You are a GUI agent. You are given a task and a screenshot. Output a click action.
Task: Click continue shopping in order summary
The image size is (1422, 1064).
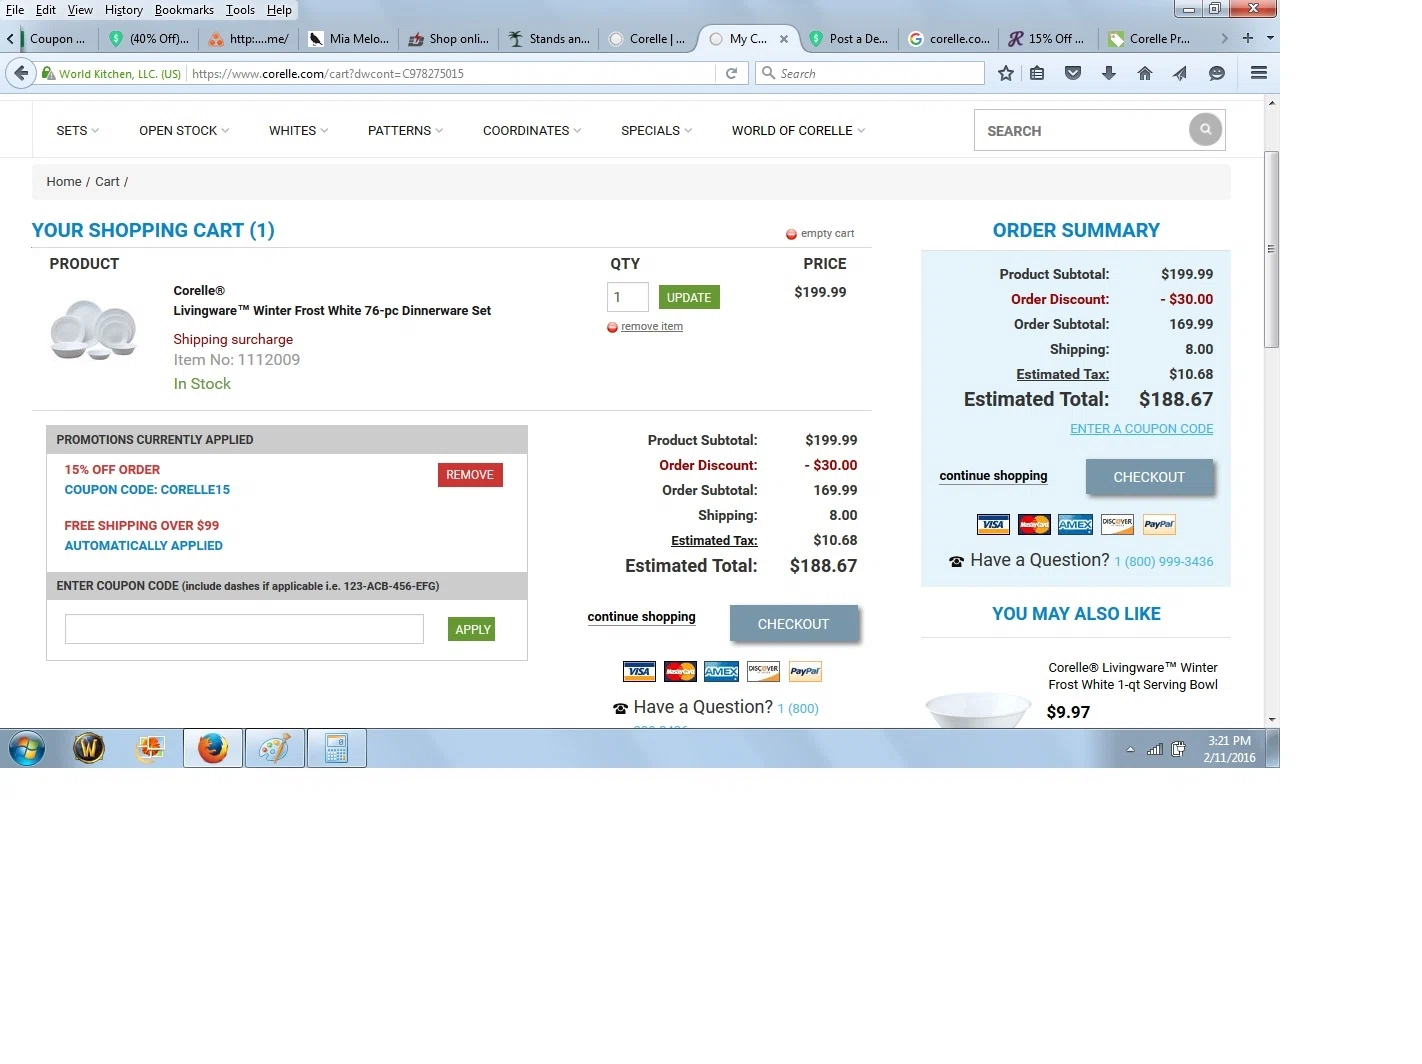[x=993, y=476]
